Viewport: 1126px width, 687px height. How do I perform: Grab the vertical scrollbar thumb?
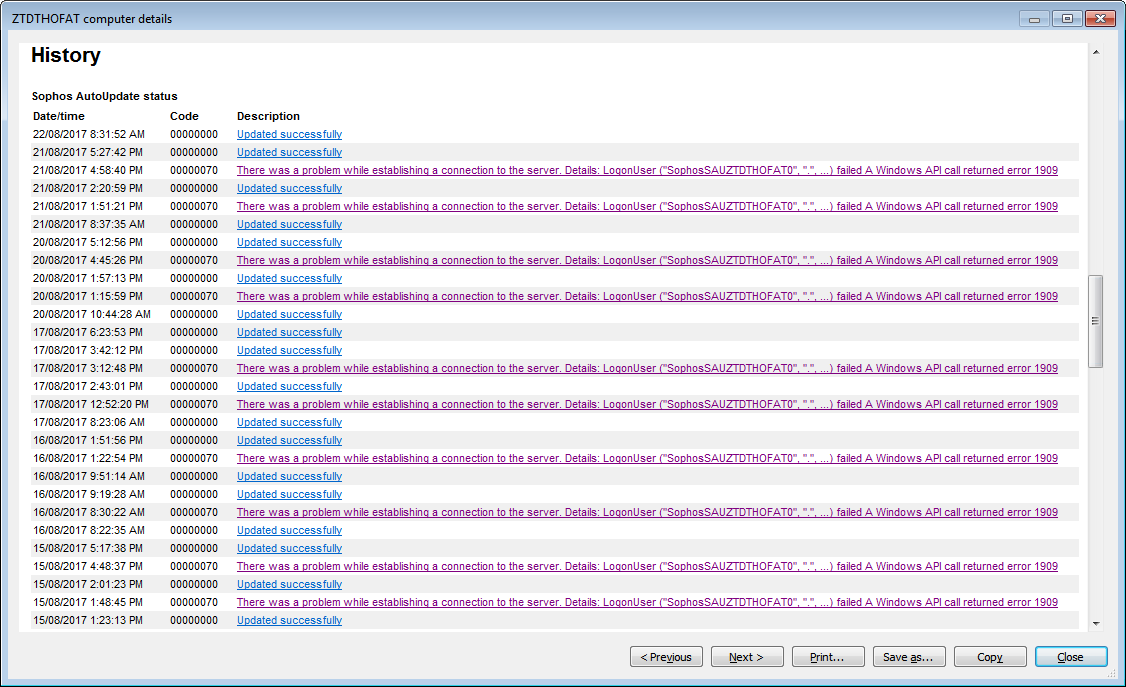click(x=1096, y=322)
